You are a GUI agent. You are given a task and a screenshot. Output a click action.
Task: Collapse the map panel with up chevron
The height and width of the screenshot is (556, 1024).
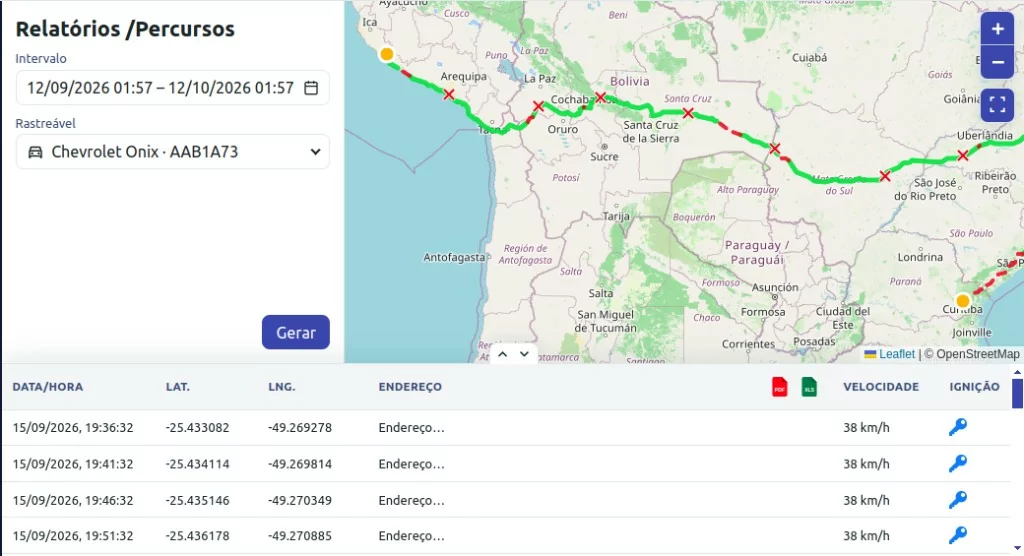click(x=502, y=354)
